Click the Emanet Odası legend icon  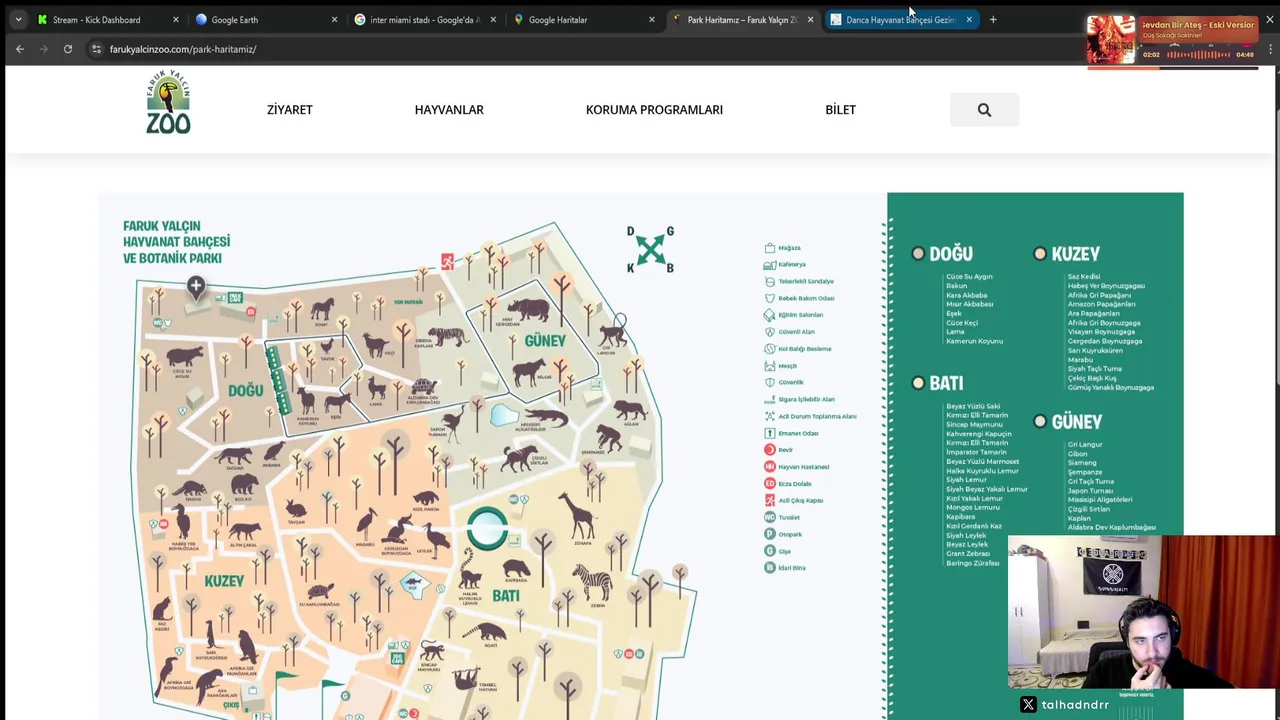pos(770,433)
